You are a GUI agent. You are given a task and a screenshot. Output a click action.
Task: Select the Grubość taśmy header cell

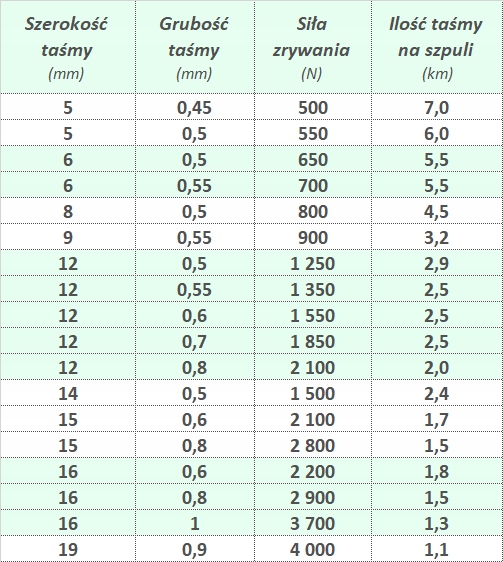point(195,47)
